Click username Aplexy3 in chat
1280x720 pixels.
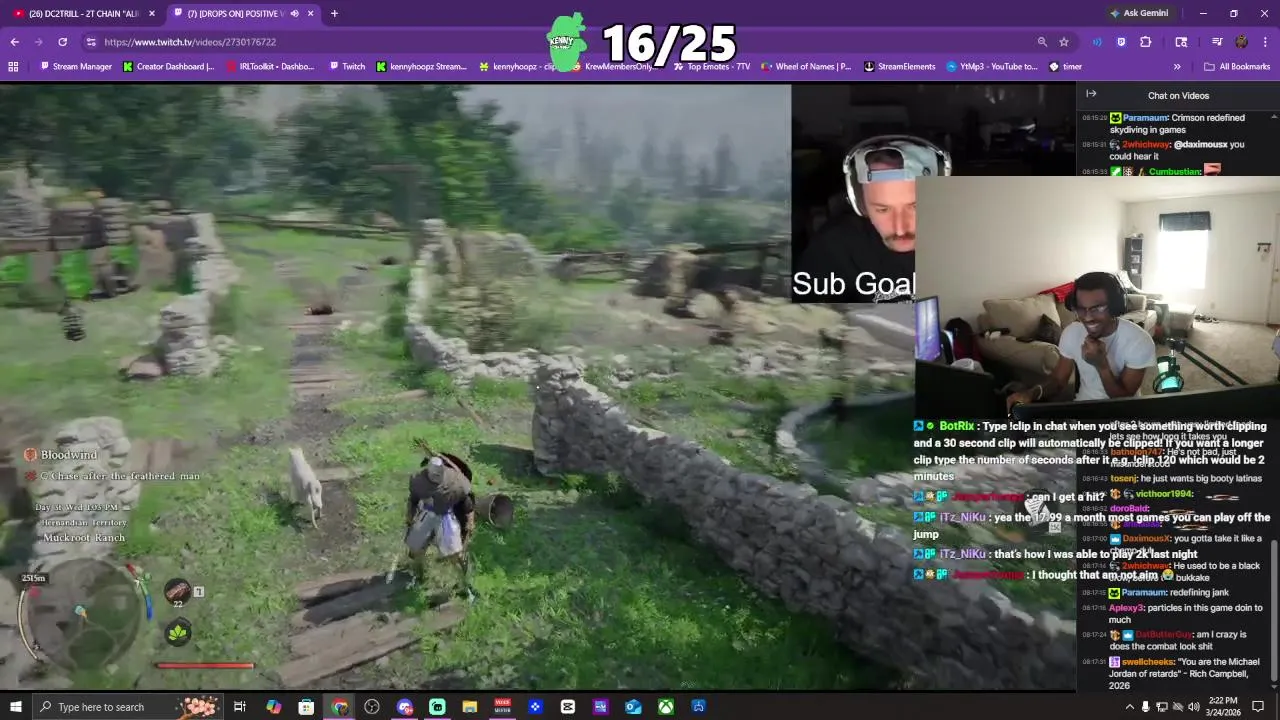click(x=1126, y=607)
